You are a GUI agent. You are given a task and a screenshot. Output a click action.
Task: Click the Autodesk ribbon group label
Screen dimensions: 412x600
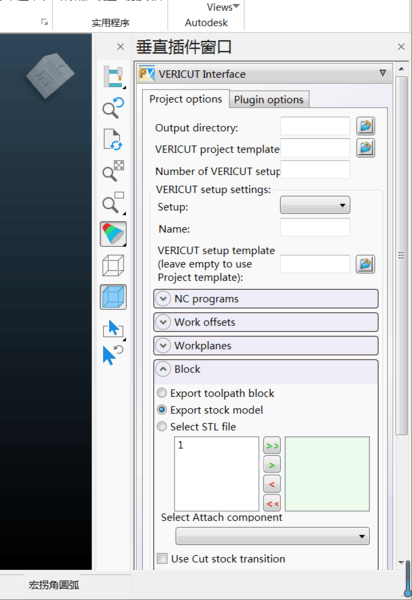[206, 23]
